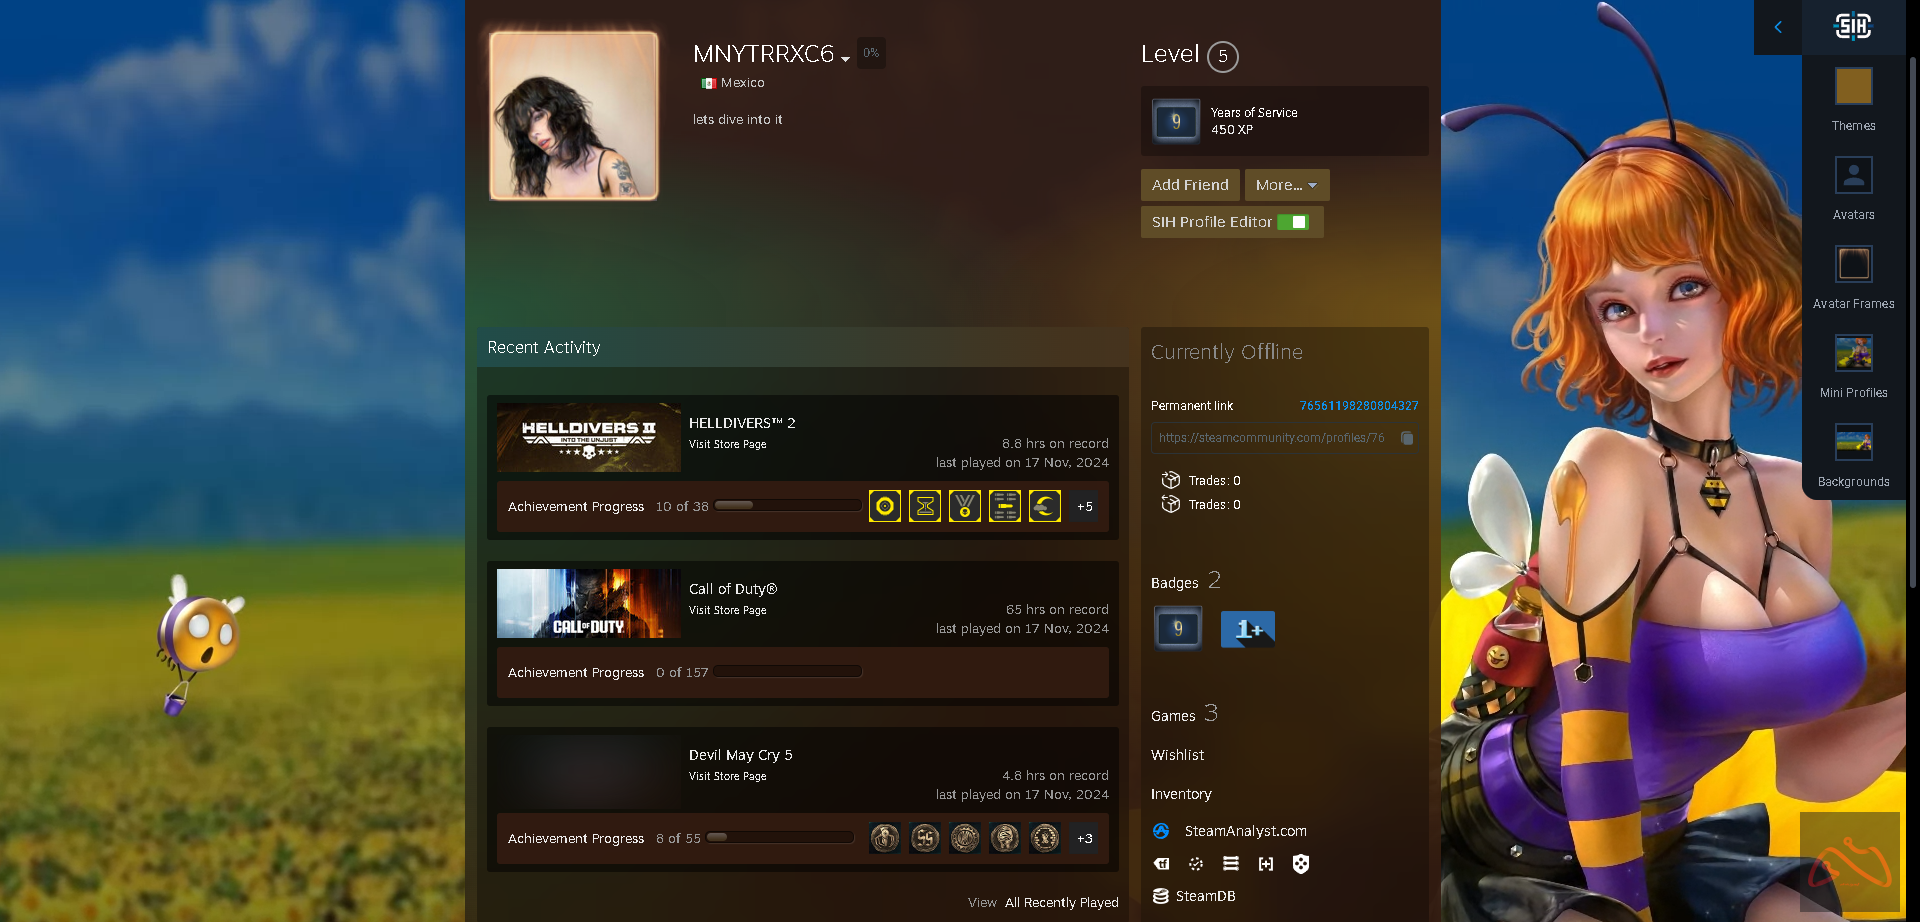1920x922 pixels.
Task: Open Mini Profiles in the SIH panel
Action: click(x=1853, y=355)
